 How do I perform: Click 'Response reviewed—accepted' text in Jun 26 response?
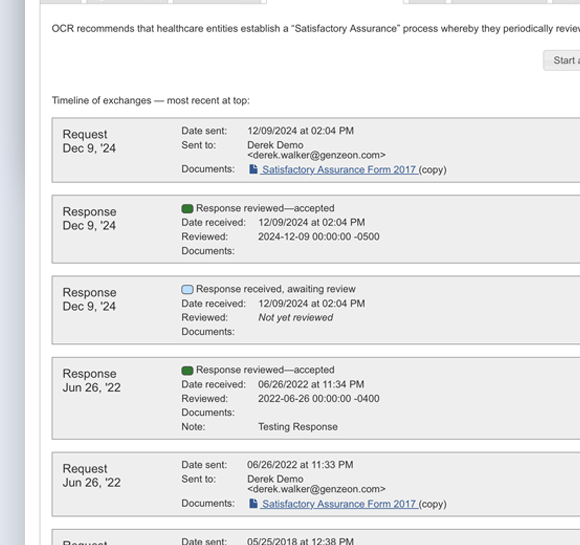[x=265, y=370]
